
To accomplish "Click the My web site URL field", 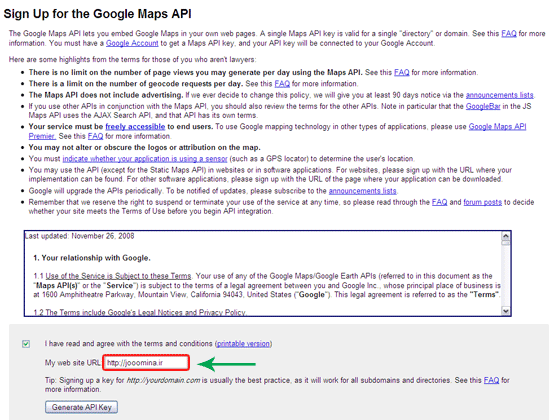I will click(x=146, y=363).
